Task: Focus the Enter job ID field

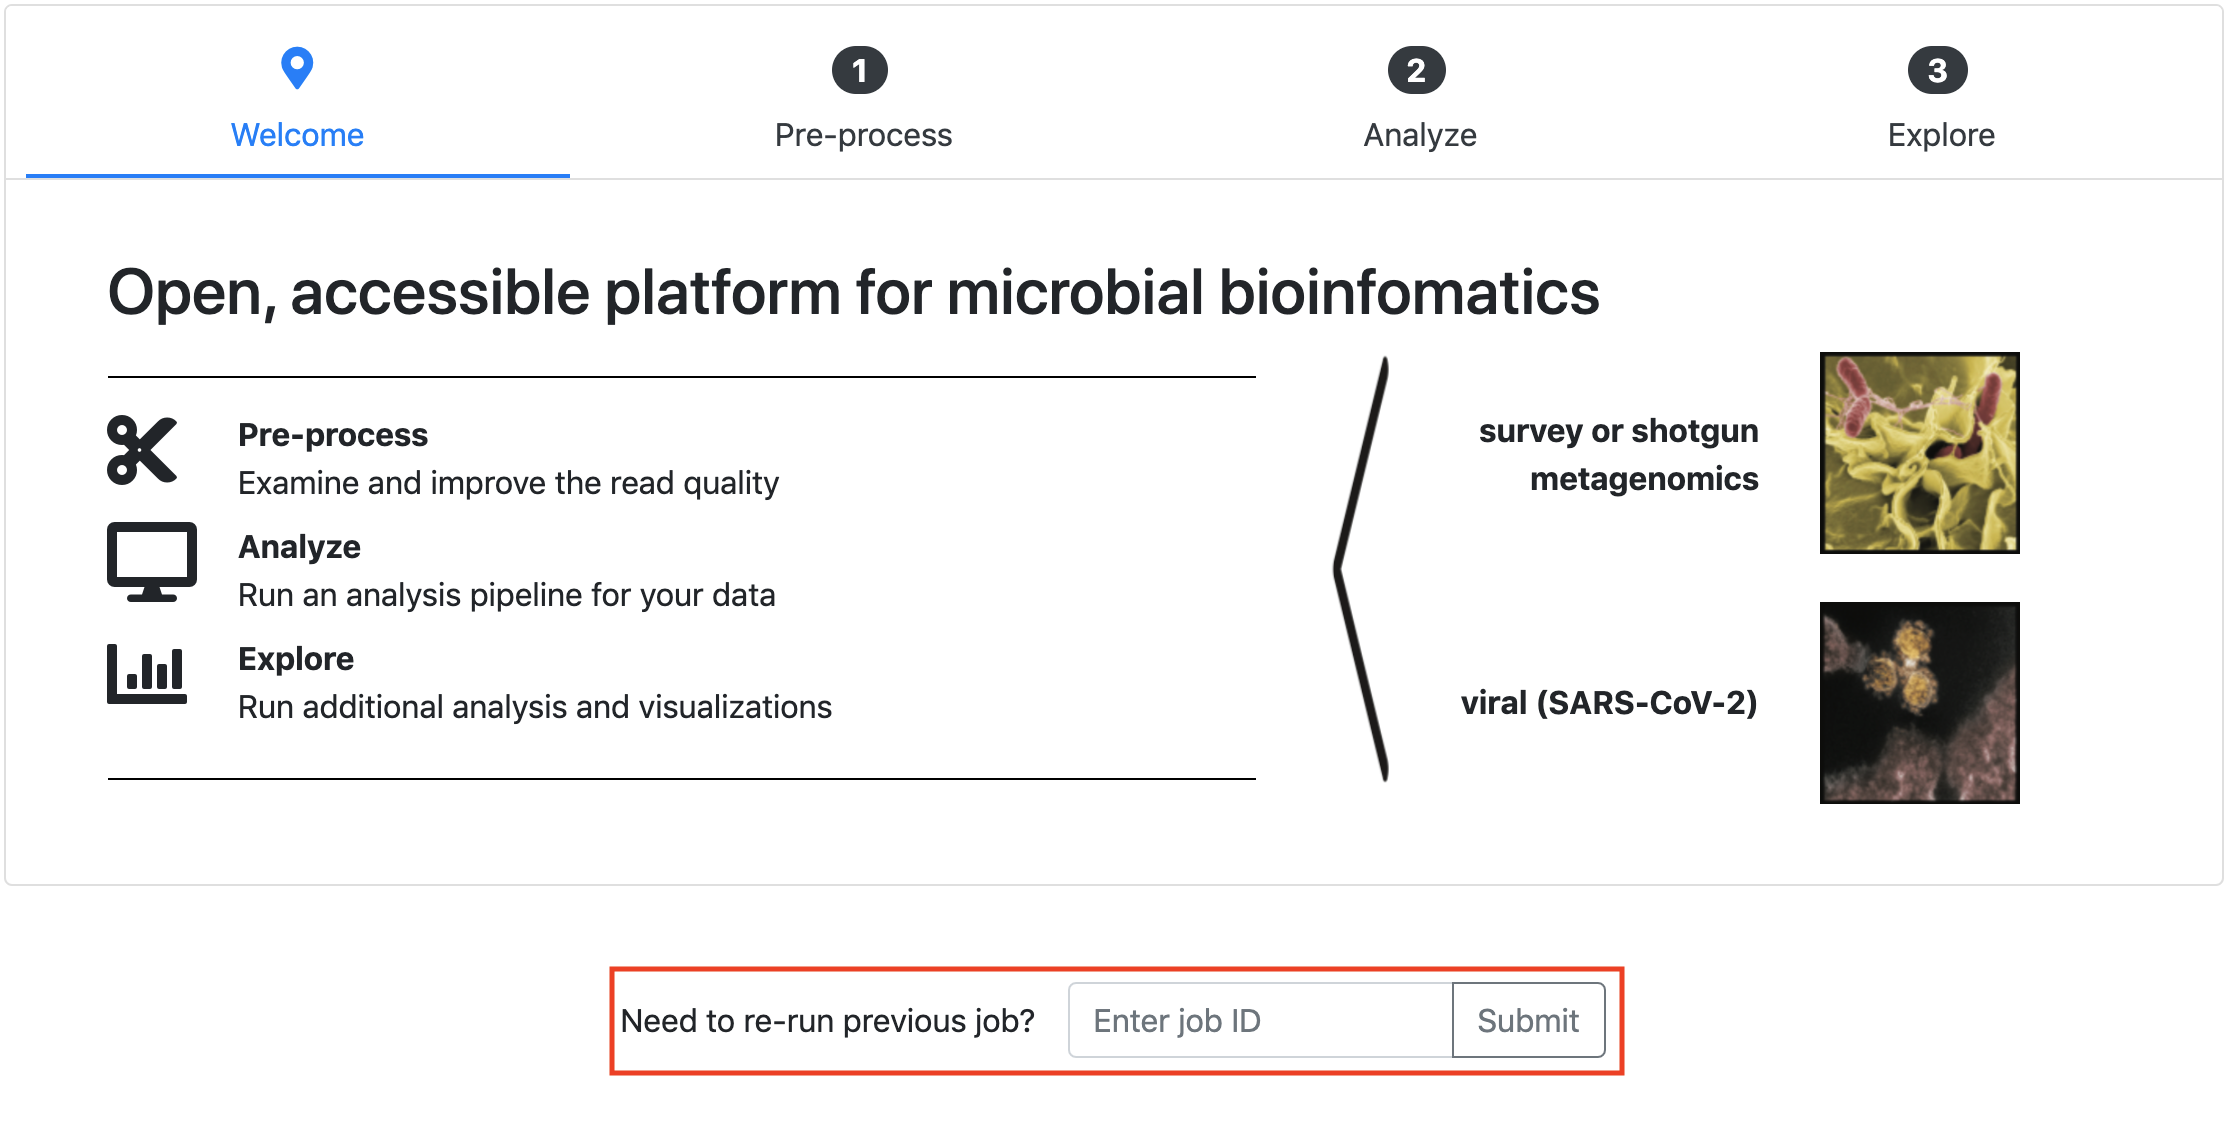Action: click(1260, 1020)
